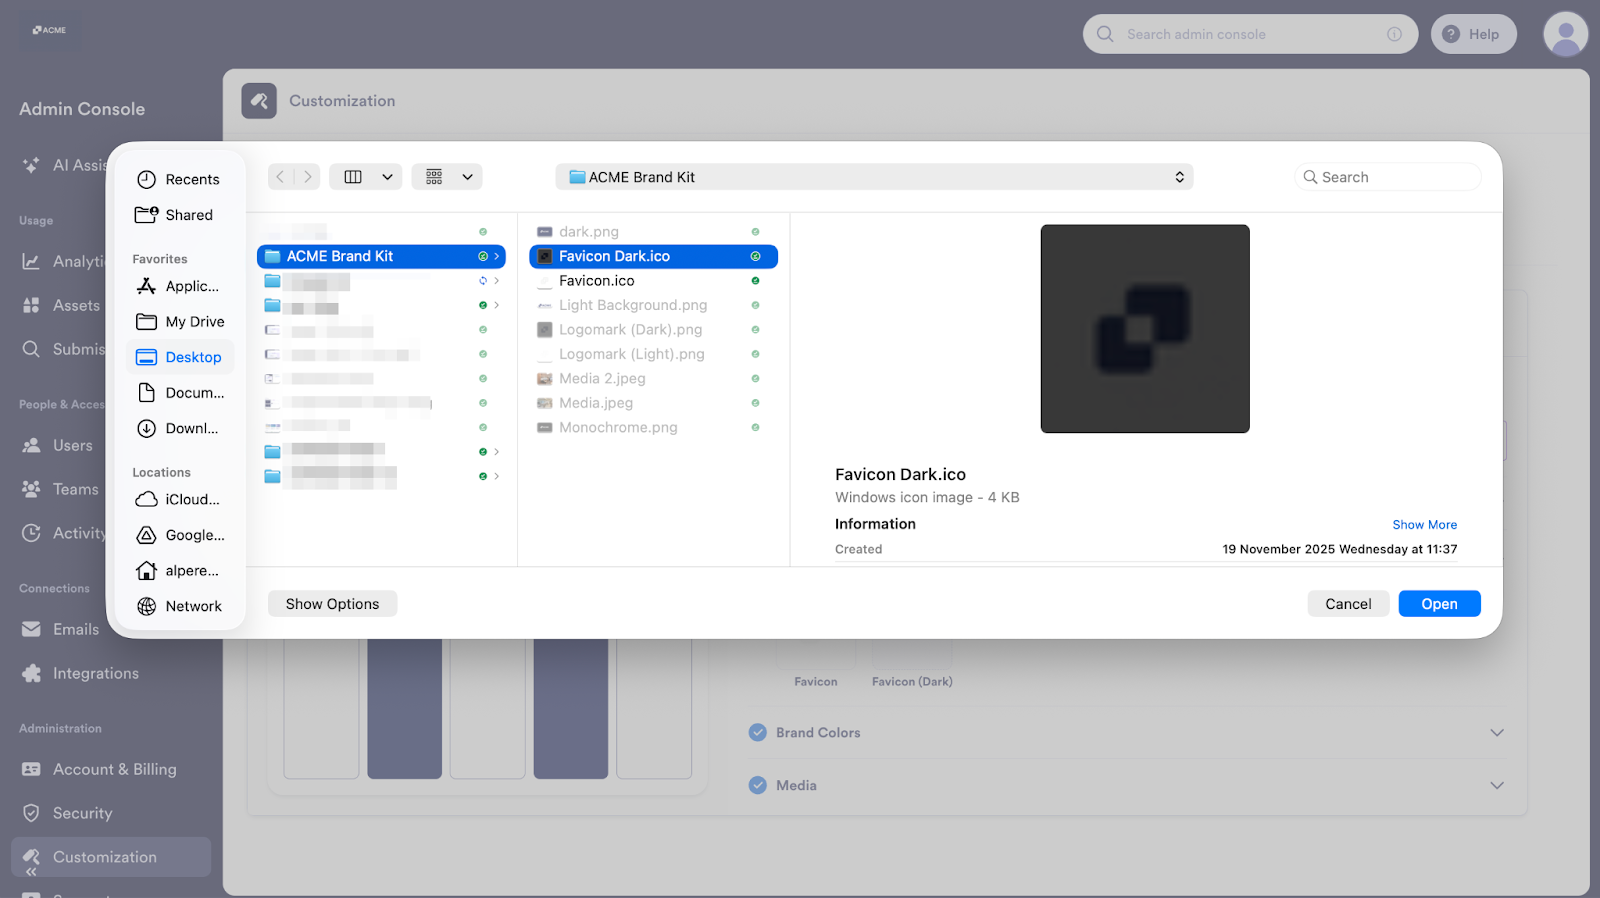
Task: Open the grouping dropdown chevron
Action: tap(467, 177)
